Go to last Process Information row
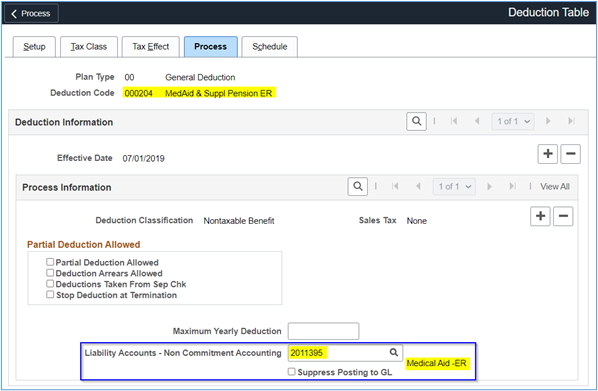The width and height of the screenshot is (598, 391). 513,187
